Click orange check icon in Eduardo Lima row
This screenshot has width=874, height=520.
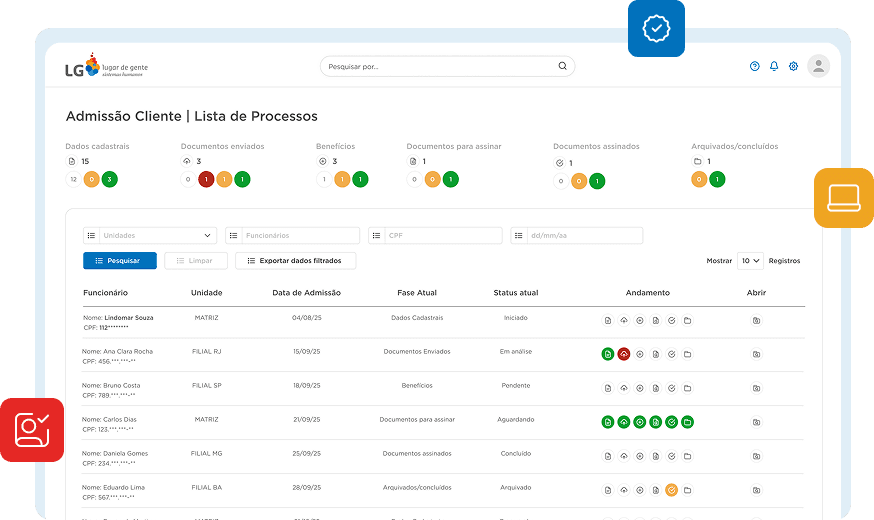tap(671, 490)
